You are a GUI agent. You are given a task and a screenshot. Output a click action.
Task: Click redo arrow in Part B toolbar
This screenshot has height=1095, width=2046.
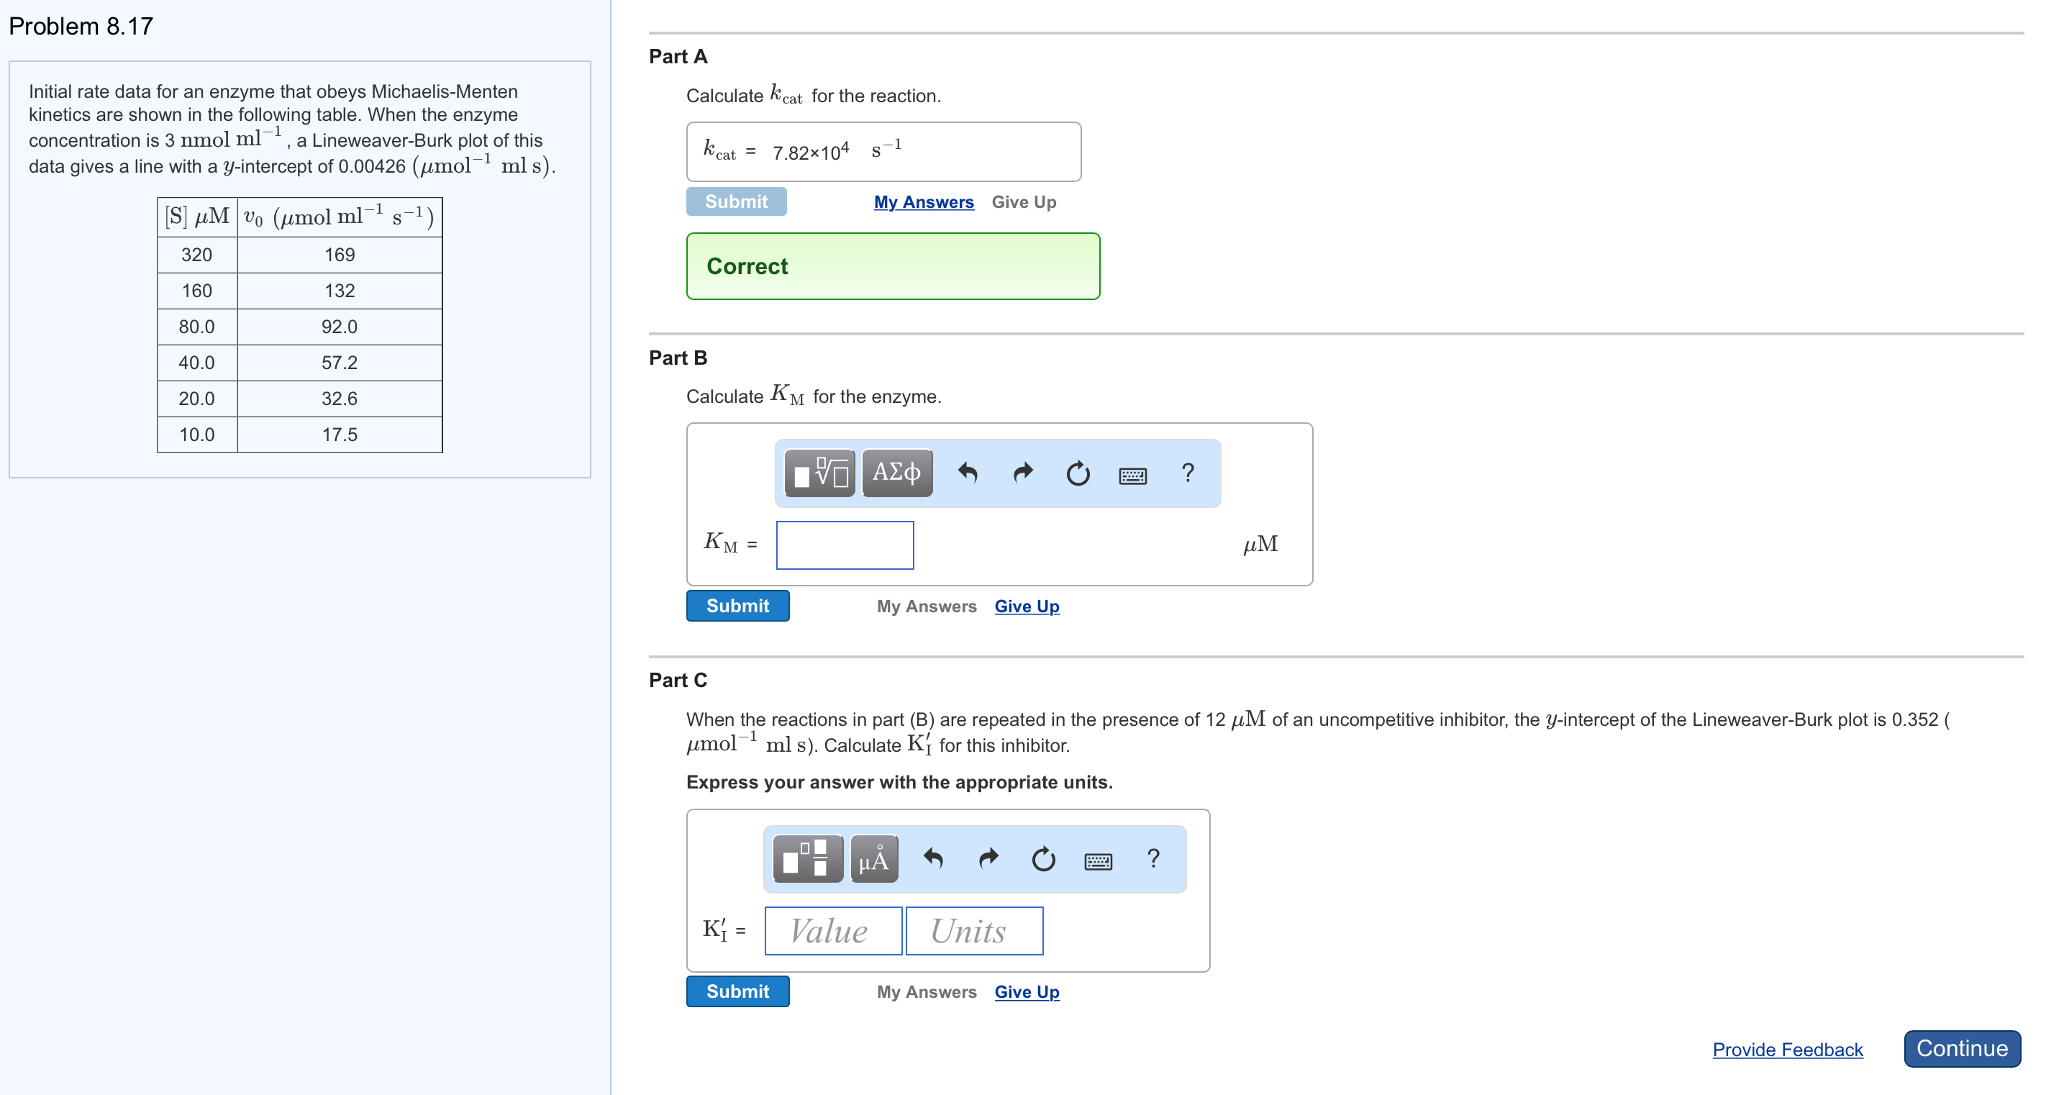(1022, 473)
